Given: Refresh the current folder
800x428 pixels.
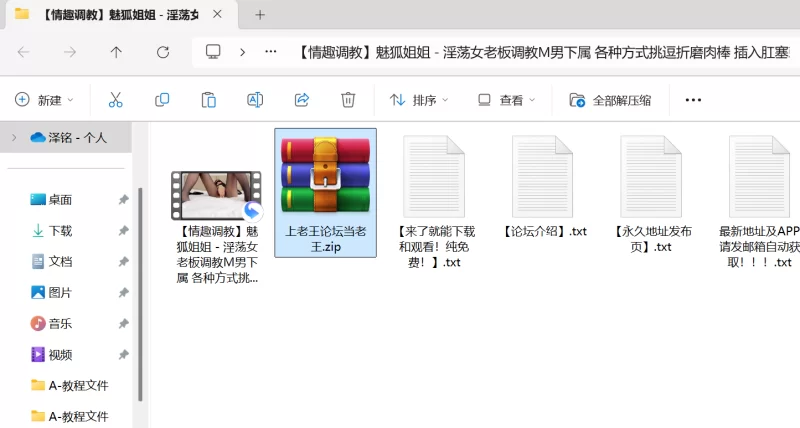Looking at the screenshot, I should [x=163, y=52].
